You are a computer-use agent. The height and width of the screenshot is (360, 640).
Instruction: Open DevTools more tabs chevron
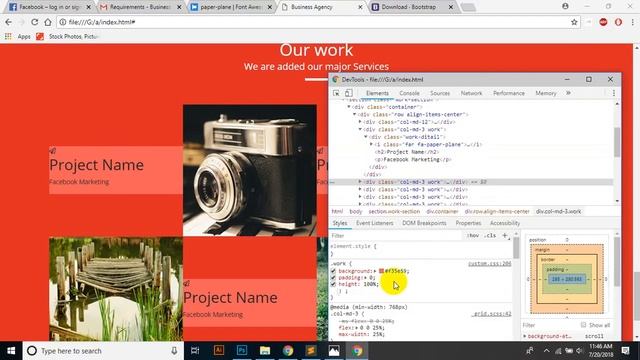tap(568, 93)
